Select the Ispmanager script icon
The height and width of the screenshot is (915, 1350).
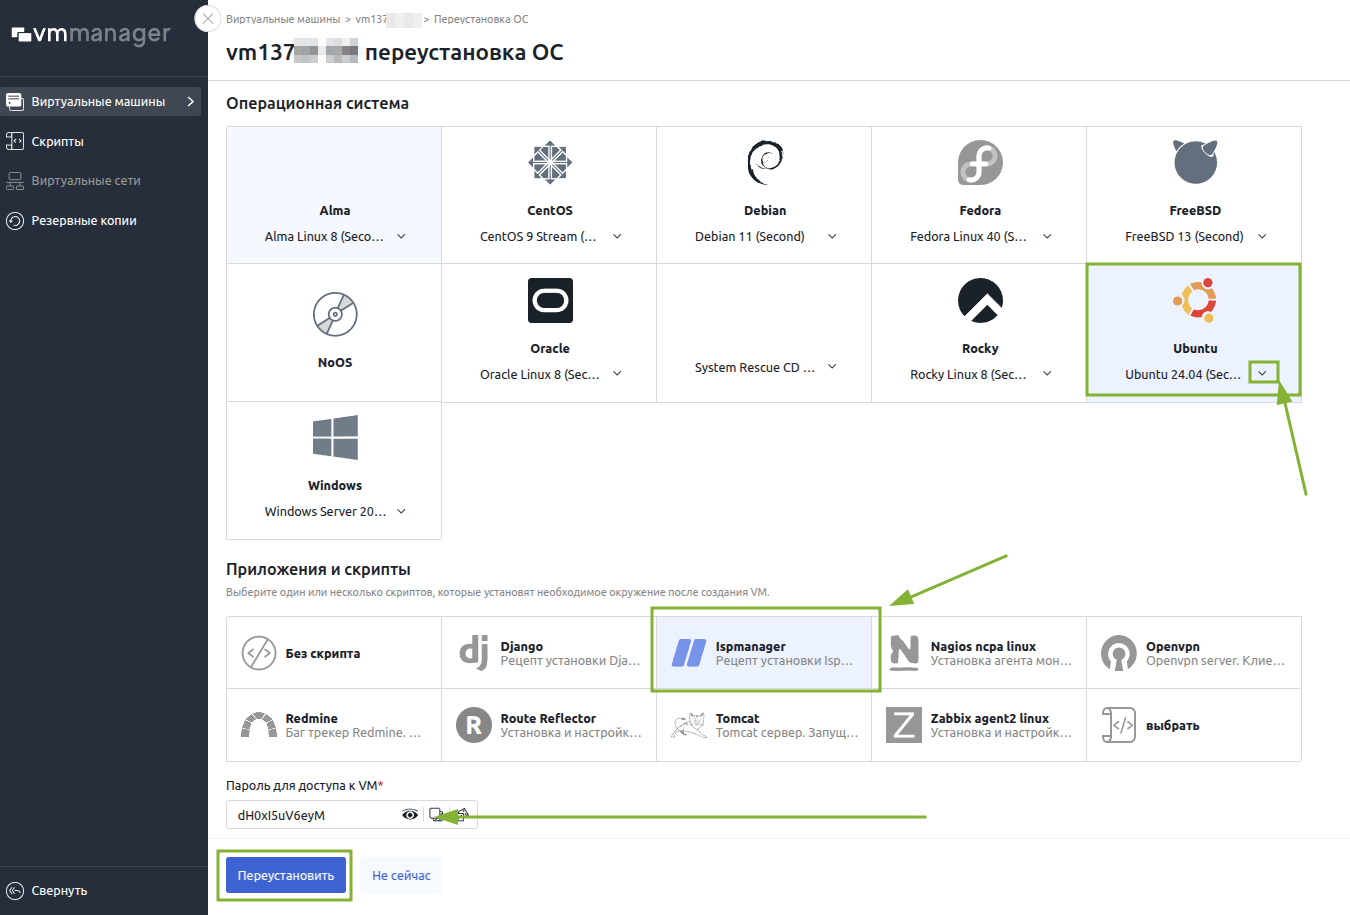tap(689, 653)
